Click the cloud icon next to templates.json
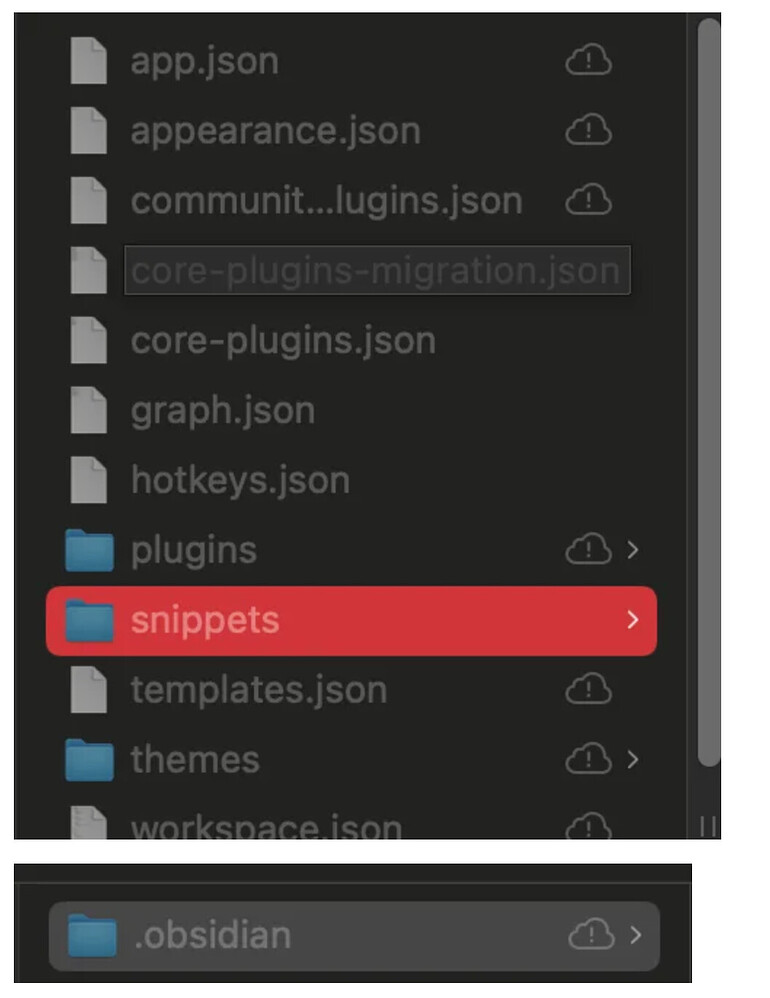This screenshot has height=998, width=770. pyautogui.click(x=588, y=689)
